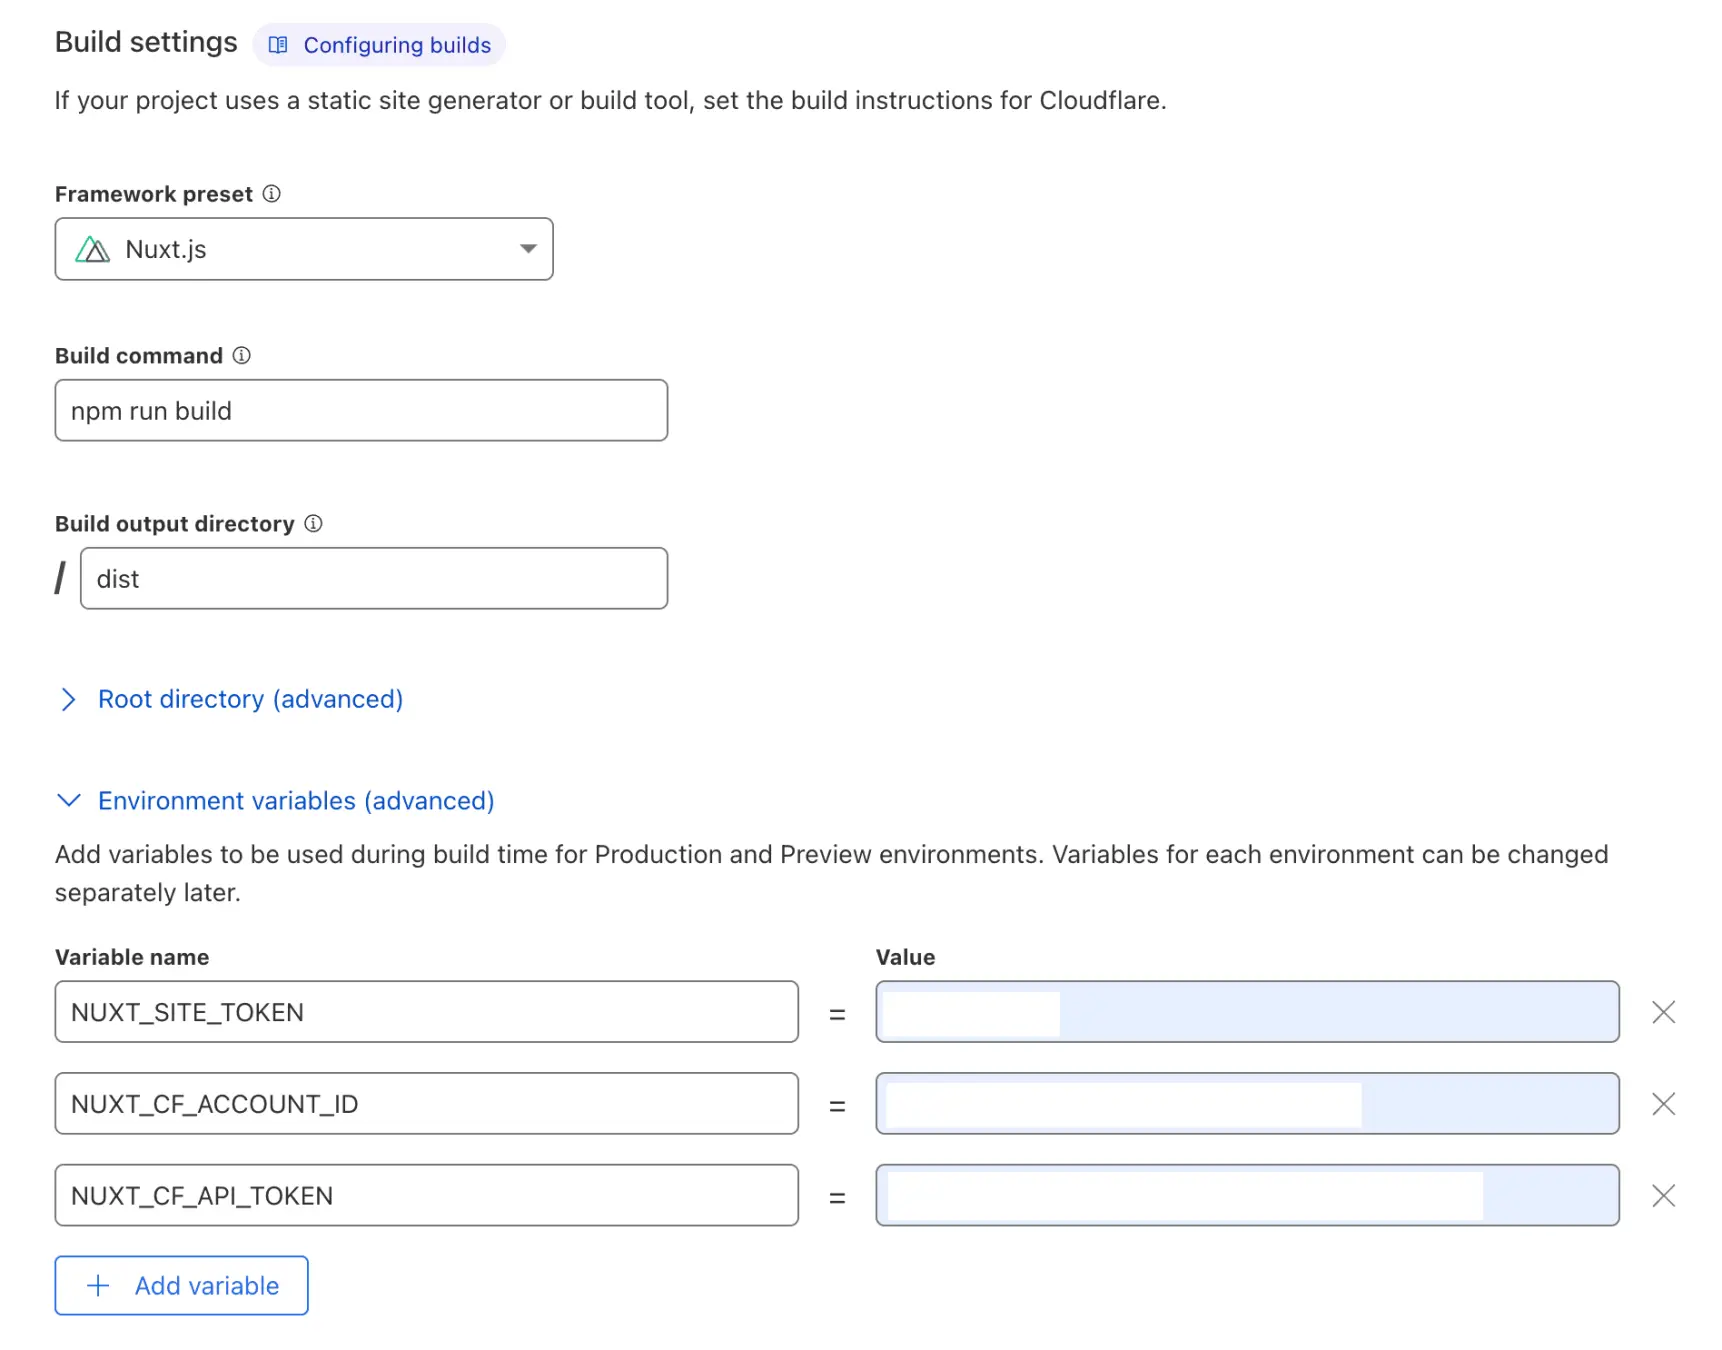Select the NUXT_CF_ACCOUNT_ID value field

click(1247, 1104)
